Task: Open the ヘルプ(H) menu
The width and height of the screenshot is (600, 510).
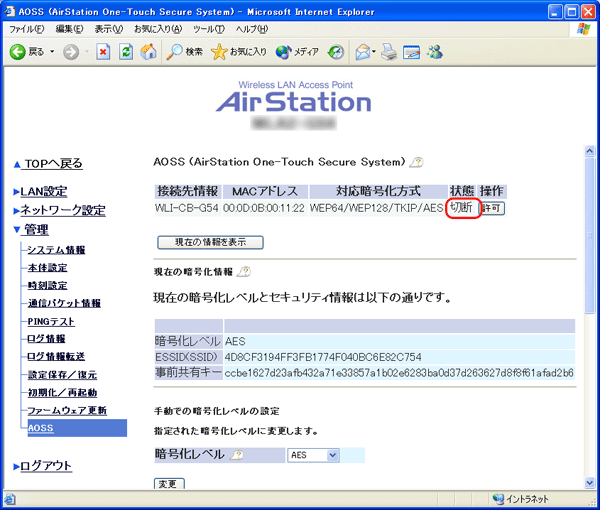Action: tap(252, 29)
